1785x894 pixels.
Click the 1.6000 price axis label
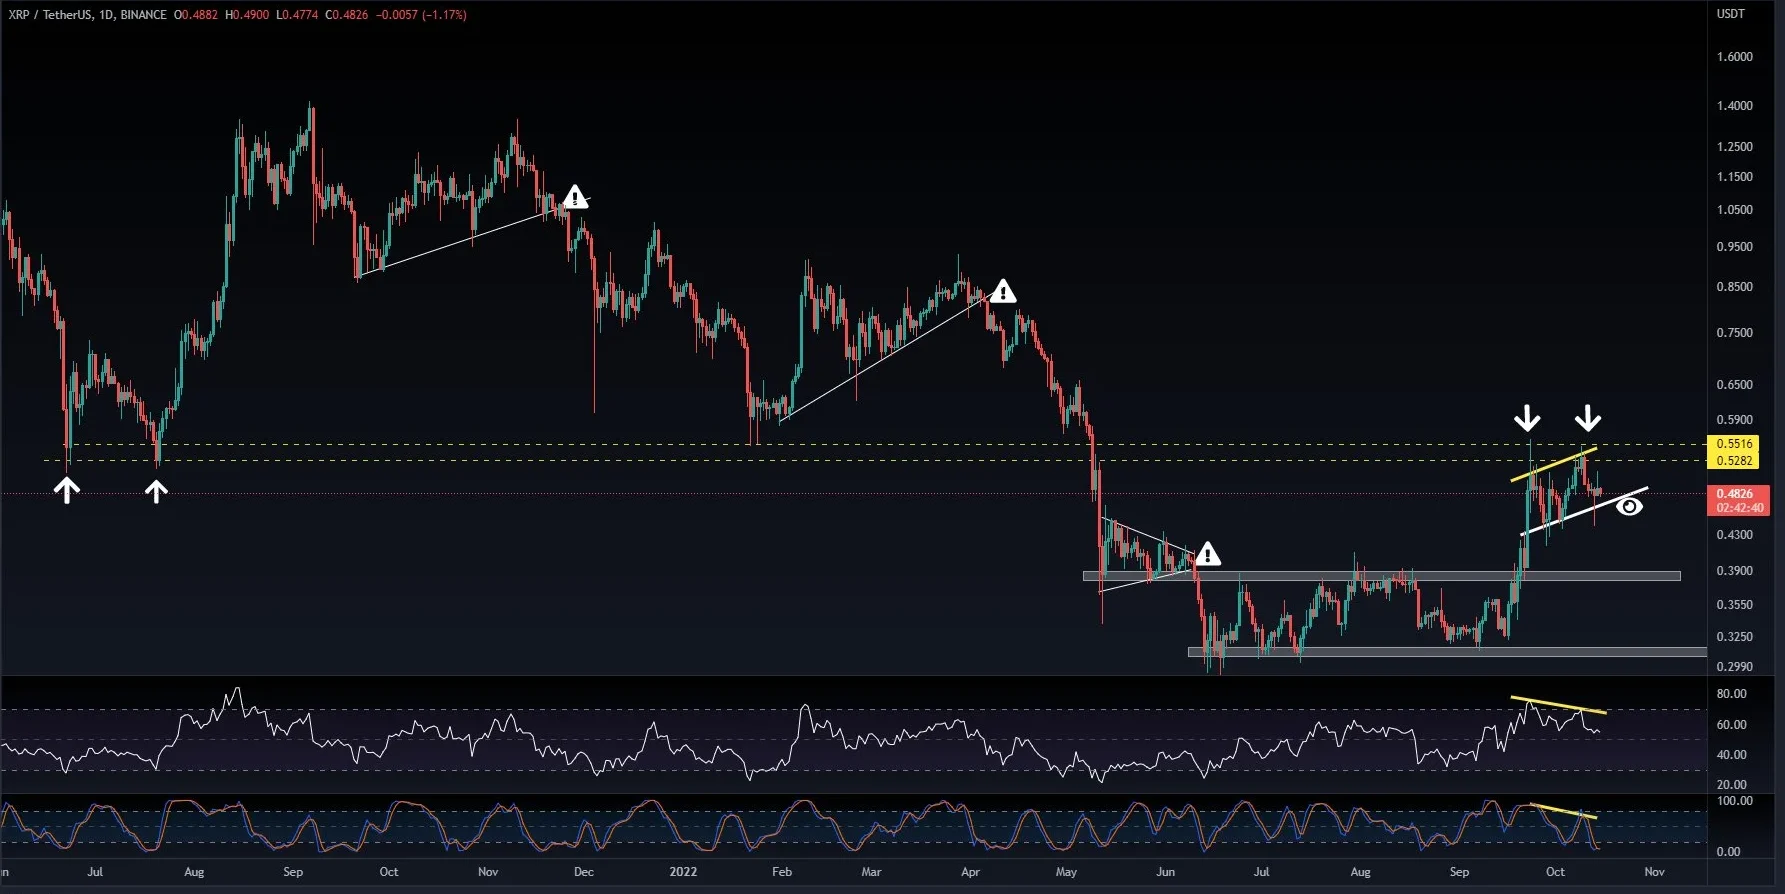(1735, 57)
